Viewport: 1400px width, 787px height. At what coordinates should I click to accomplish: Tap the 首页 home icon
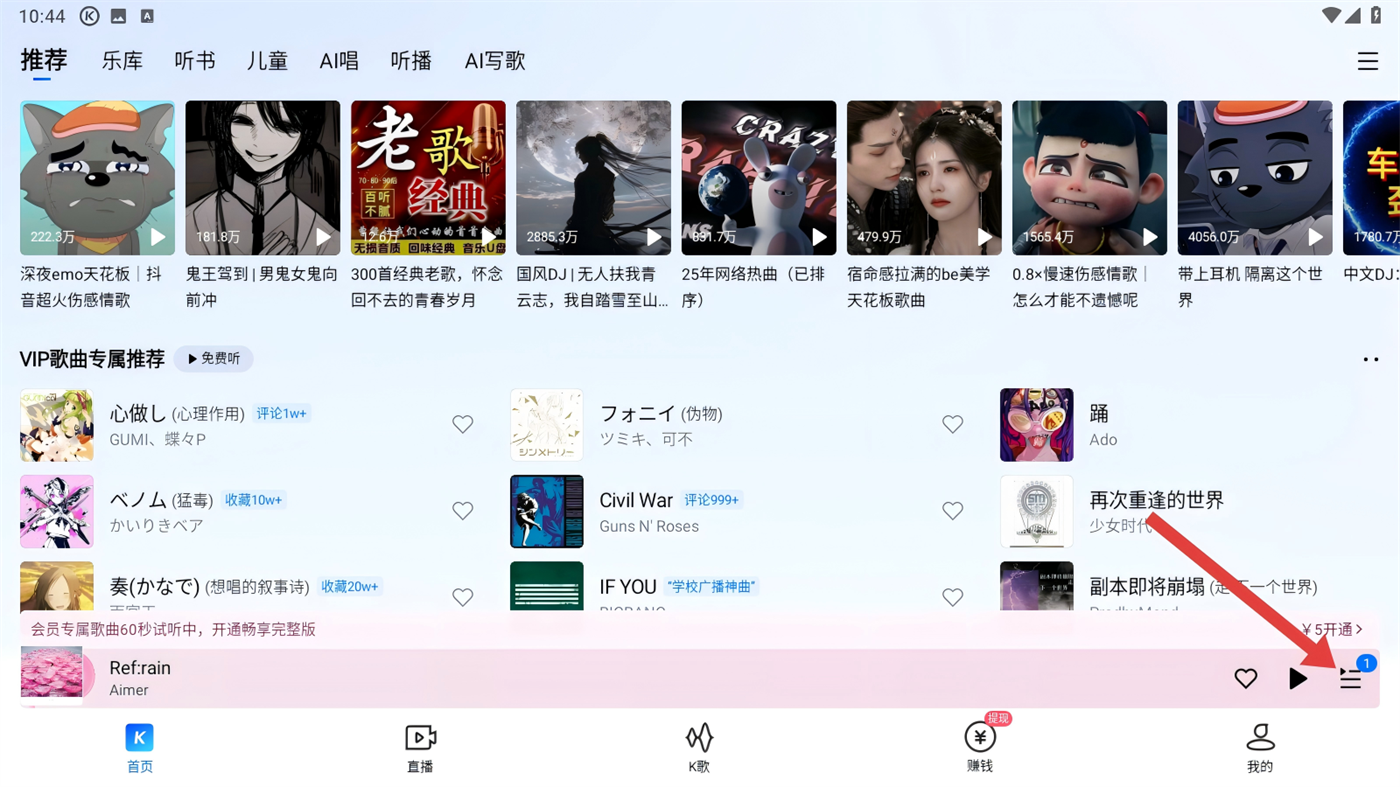point(140,738)
